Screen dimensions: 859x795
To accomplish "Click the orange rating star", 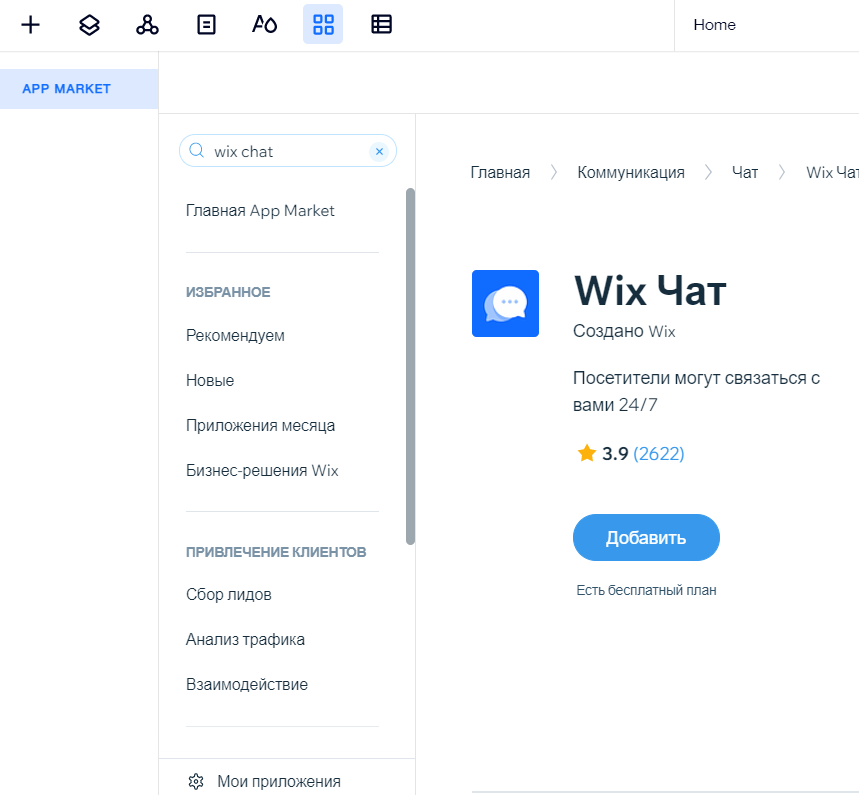I will tap(587, 453).
